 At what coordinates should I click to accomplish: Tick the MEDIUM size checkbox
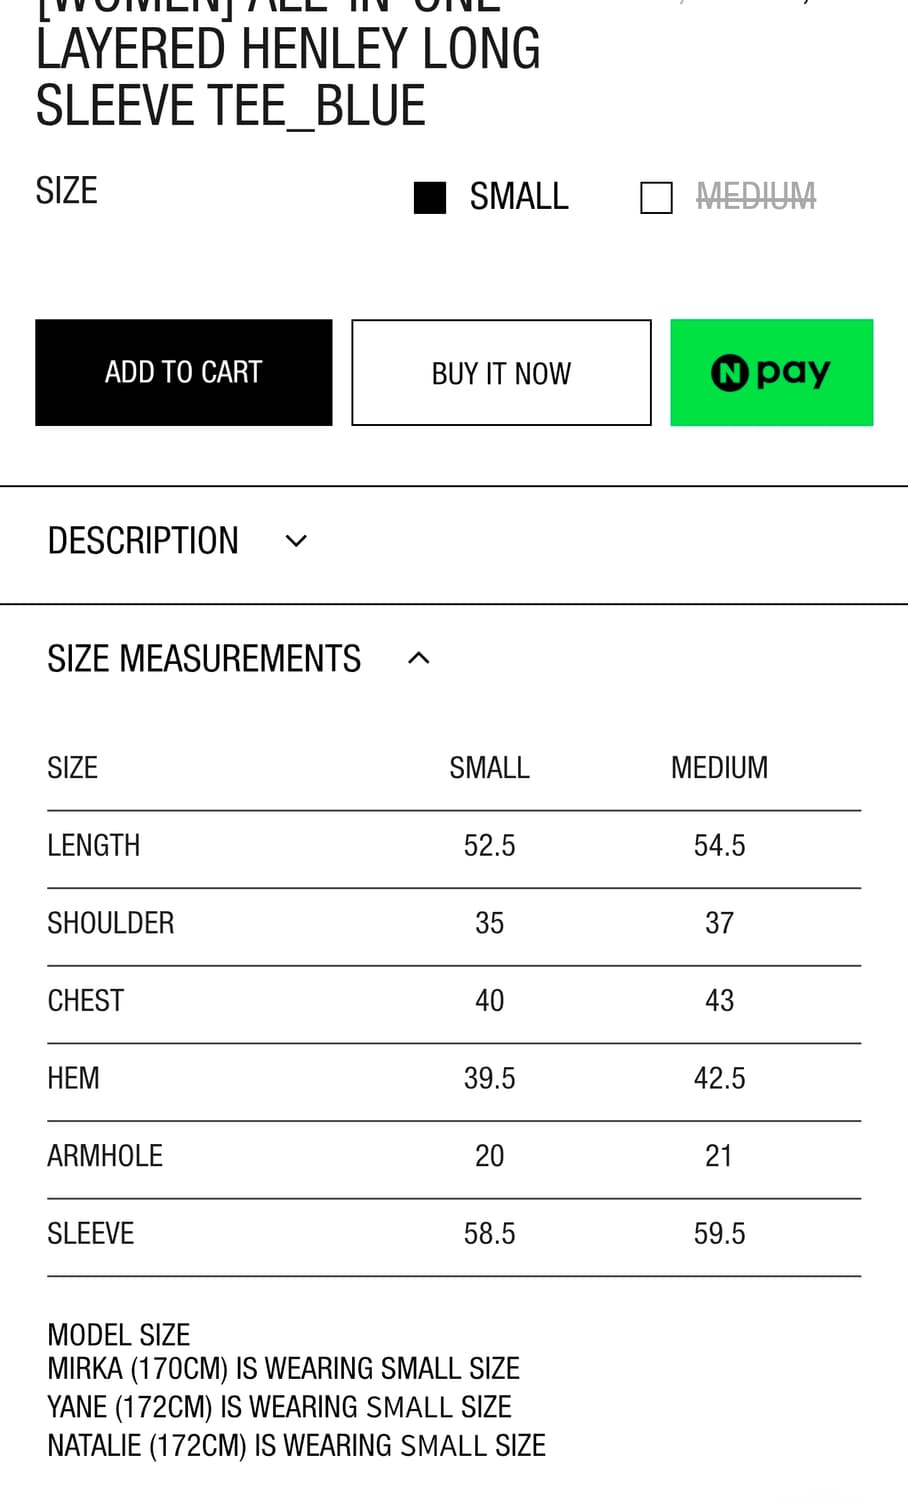click(x=656, y=197)
